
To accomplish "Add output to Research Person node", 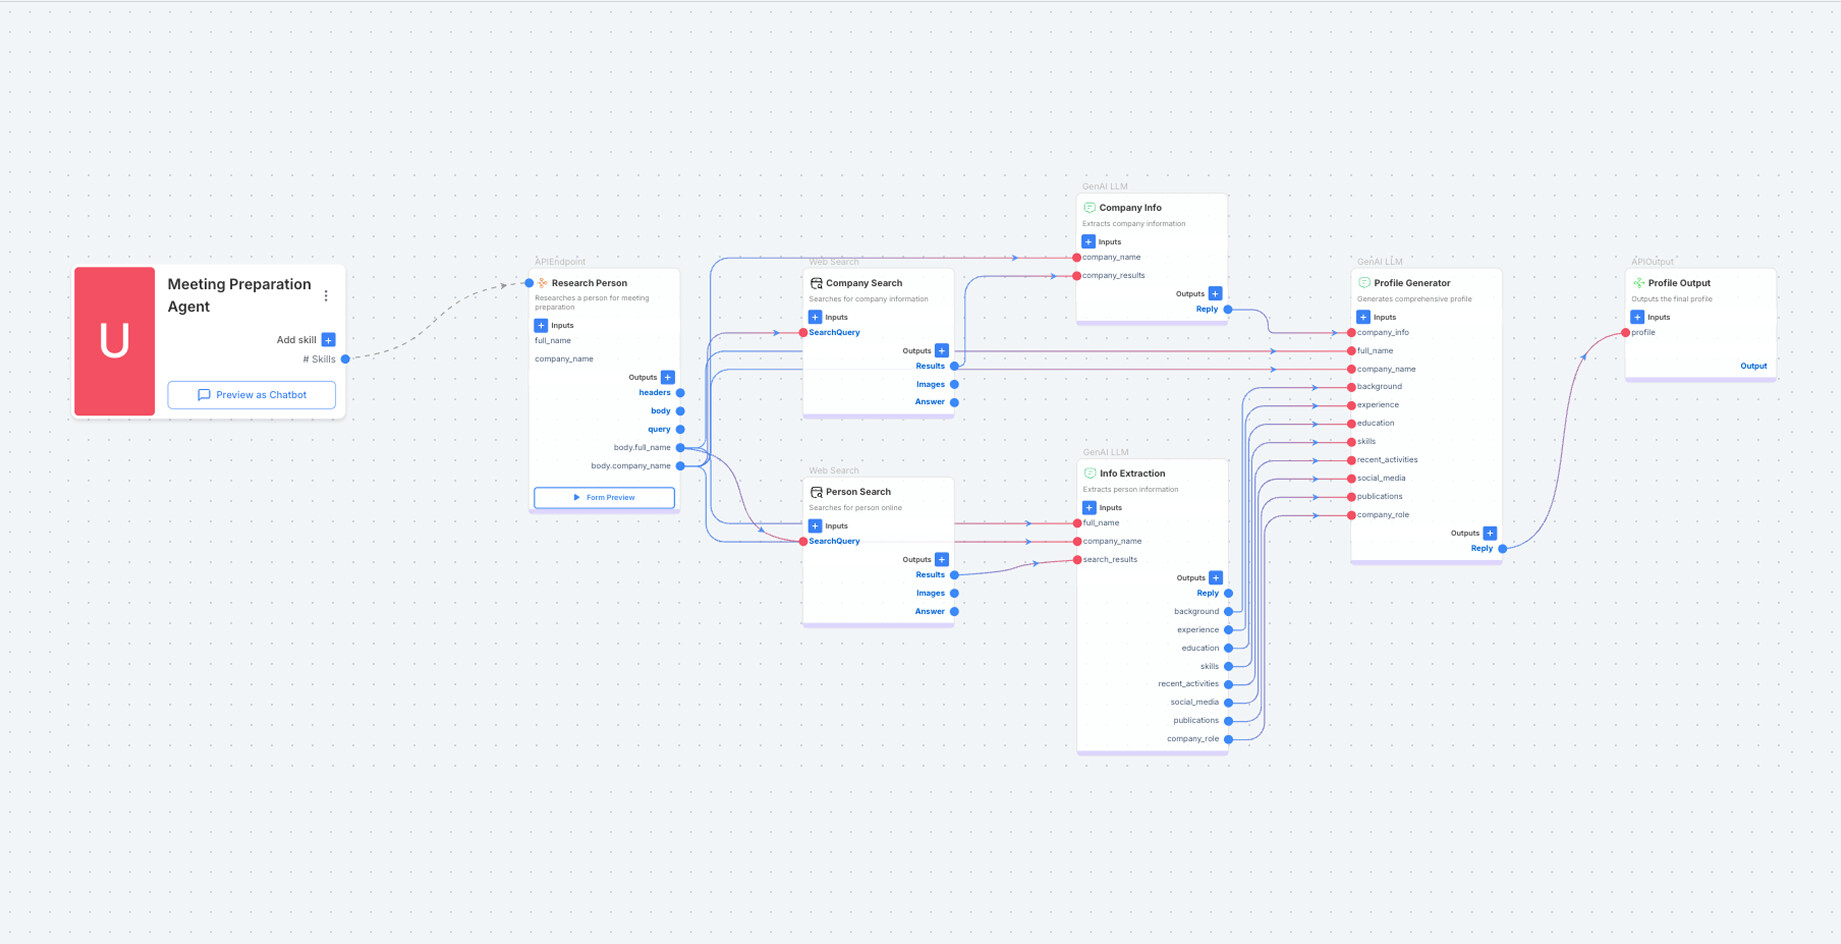I will pos(668,377).
